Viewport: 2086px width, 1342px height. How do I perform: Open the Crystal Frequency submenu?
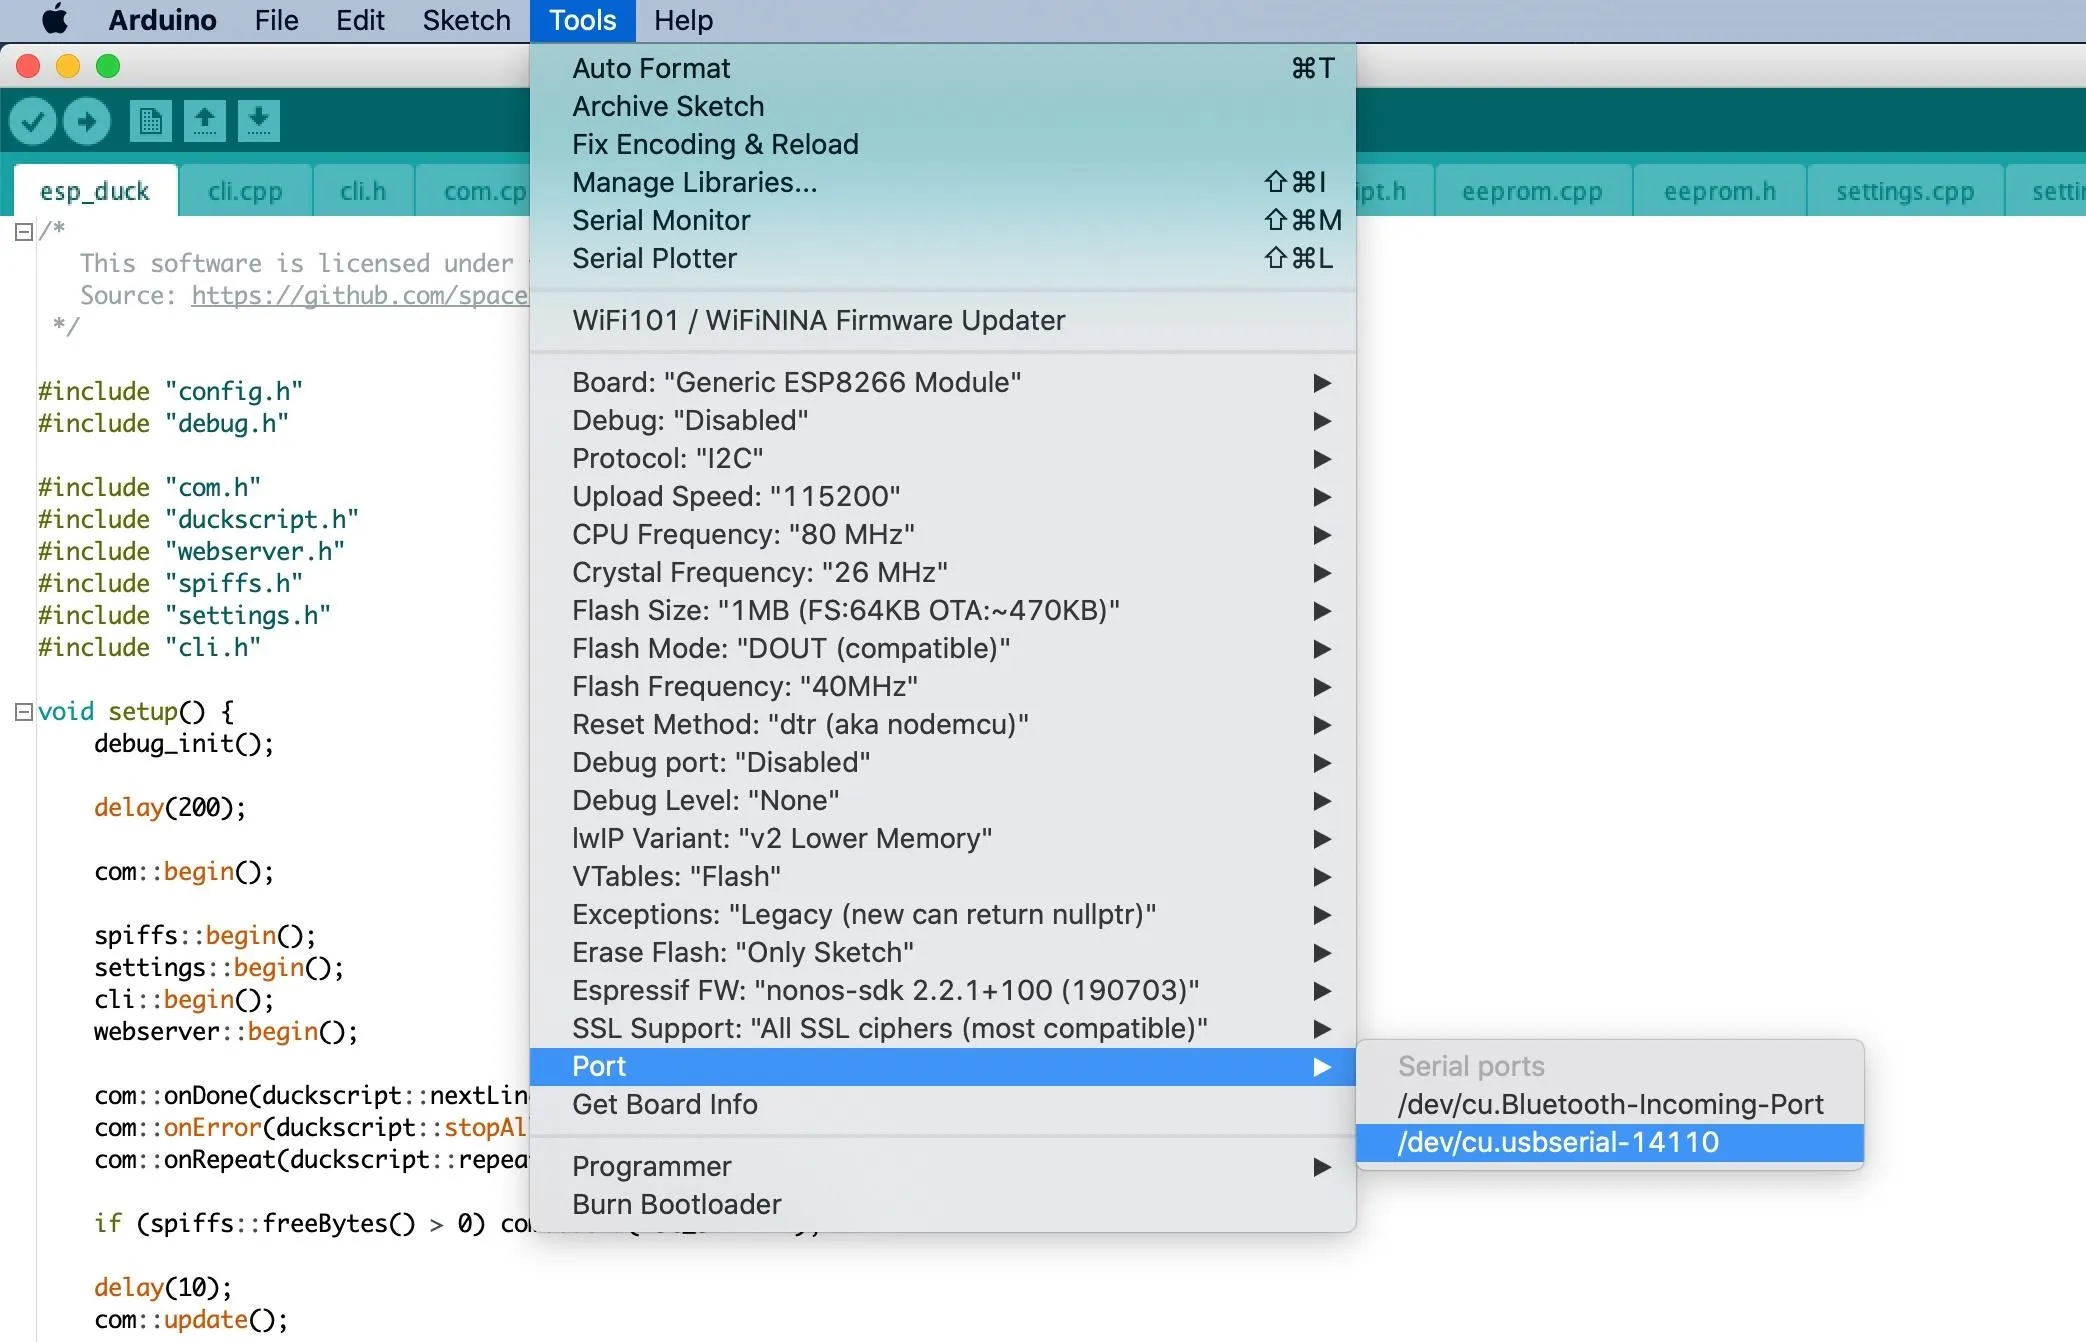coord(943,573)
